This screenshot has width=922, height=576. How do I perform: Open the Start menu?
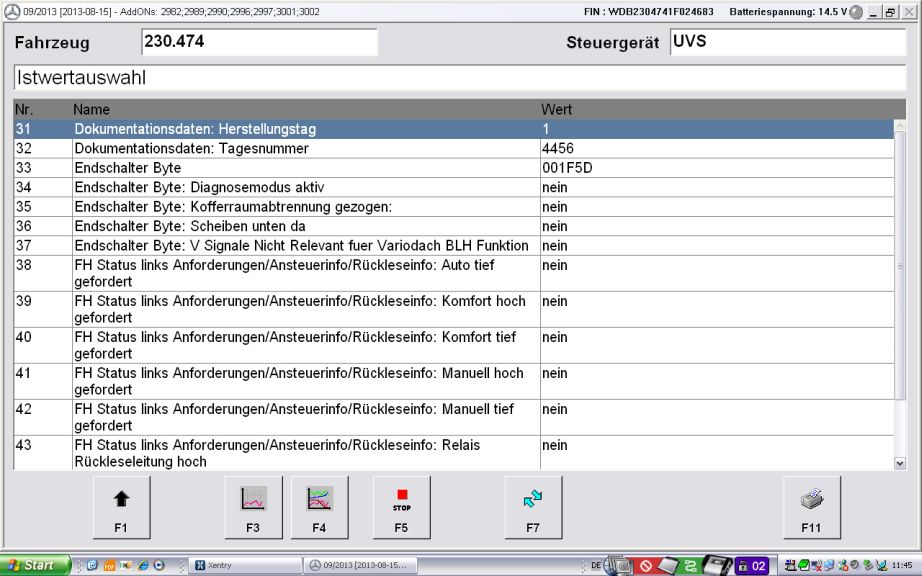pyautogui.click(x=35, y=565)
